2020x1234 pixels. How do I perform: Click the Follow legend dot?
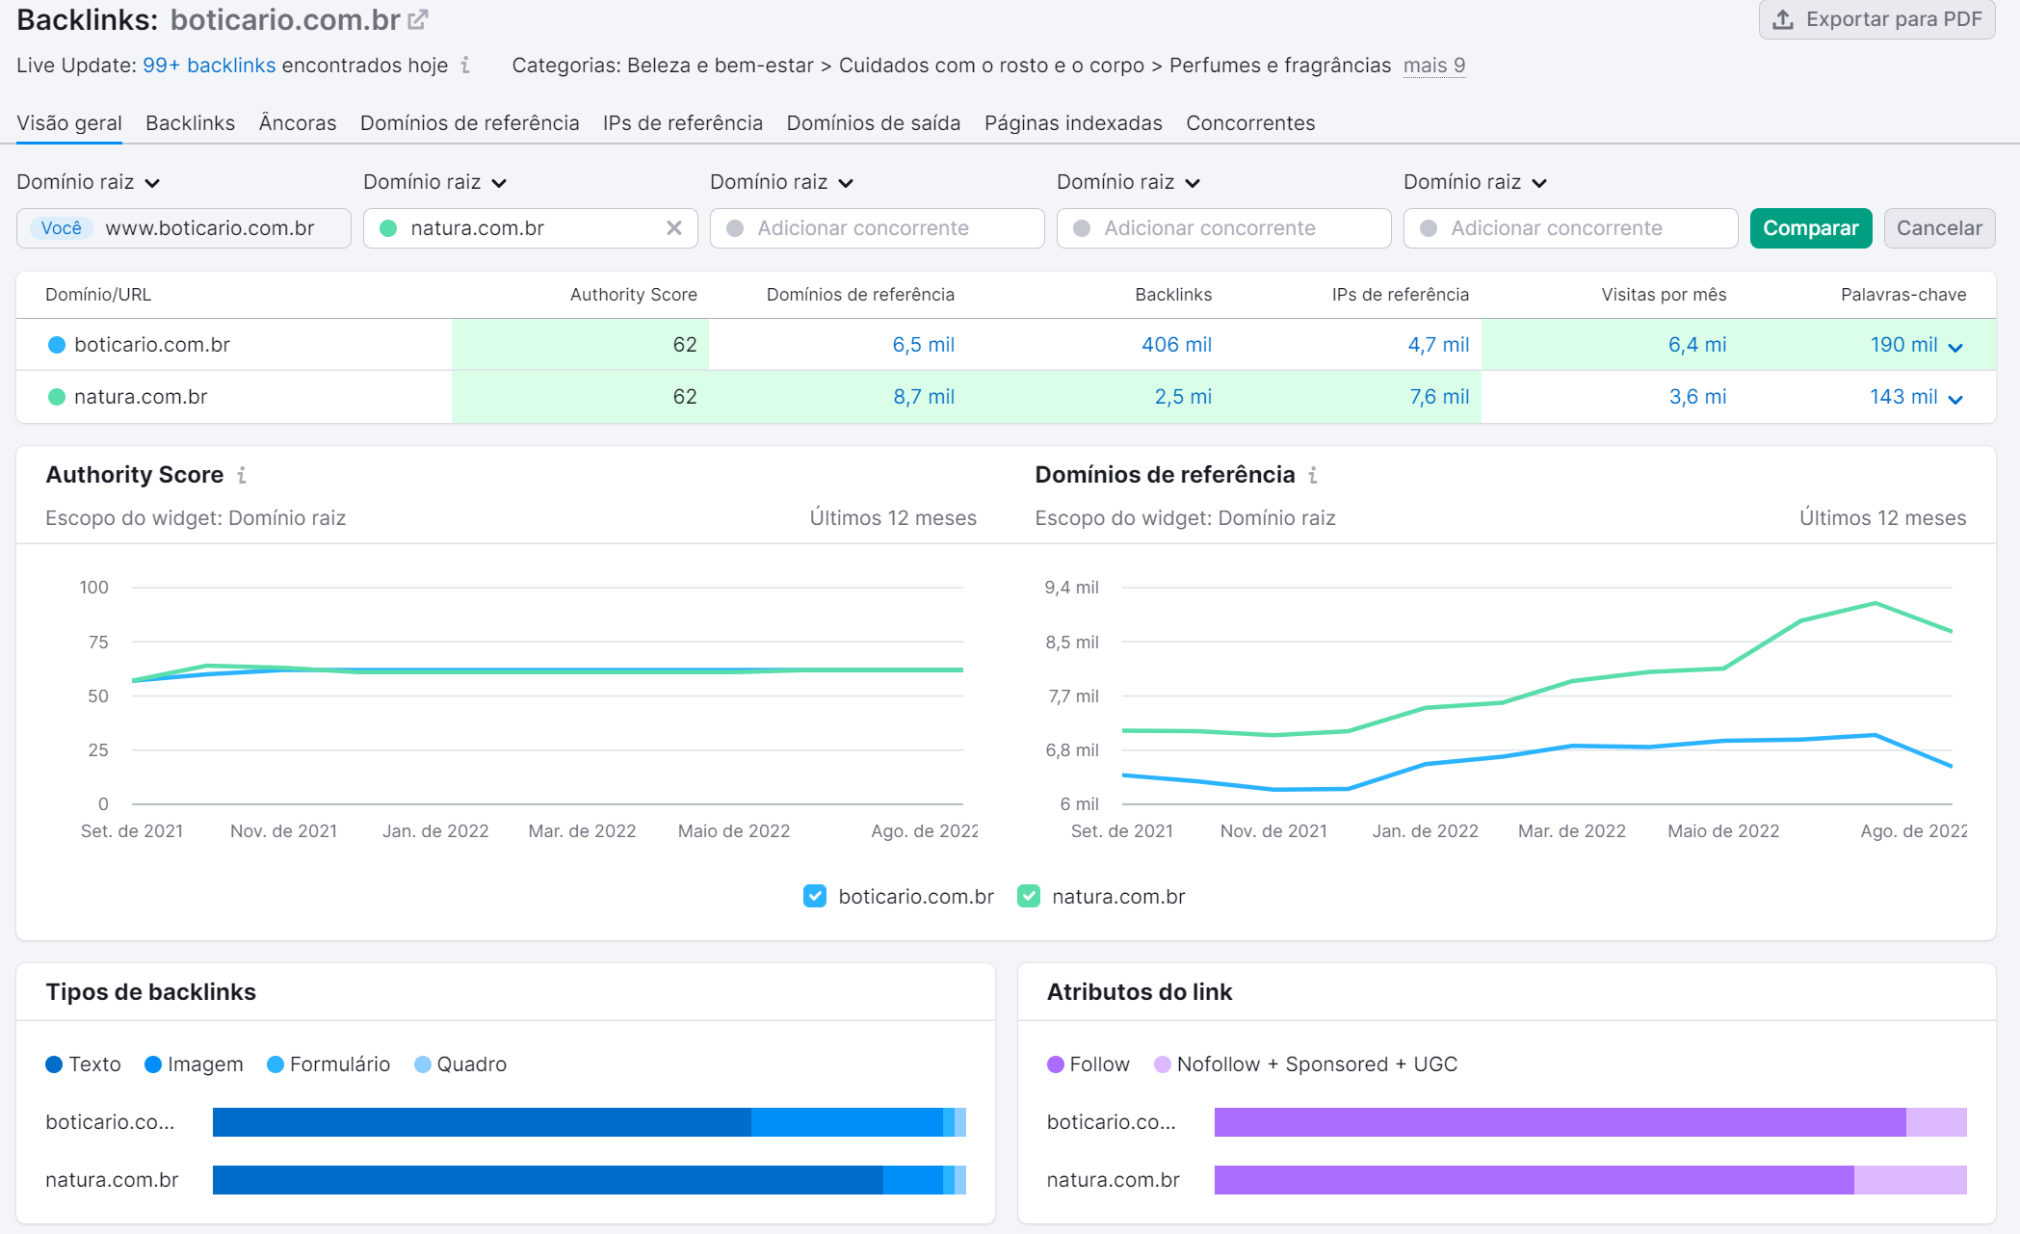(1055, 1064)
